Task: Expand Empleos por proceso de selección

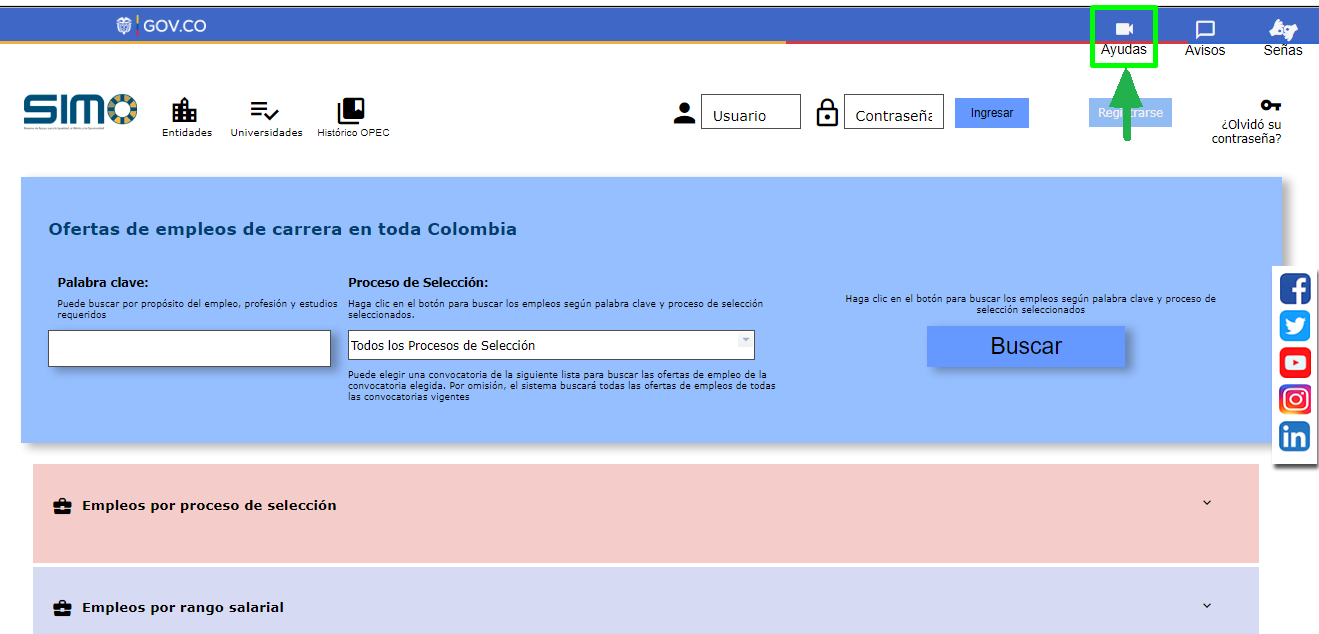Action: (x=1206, y=503)
